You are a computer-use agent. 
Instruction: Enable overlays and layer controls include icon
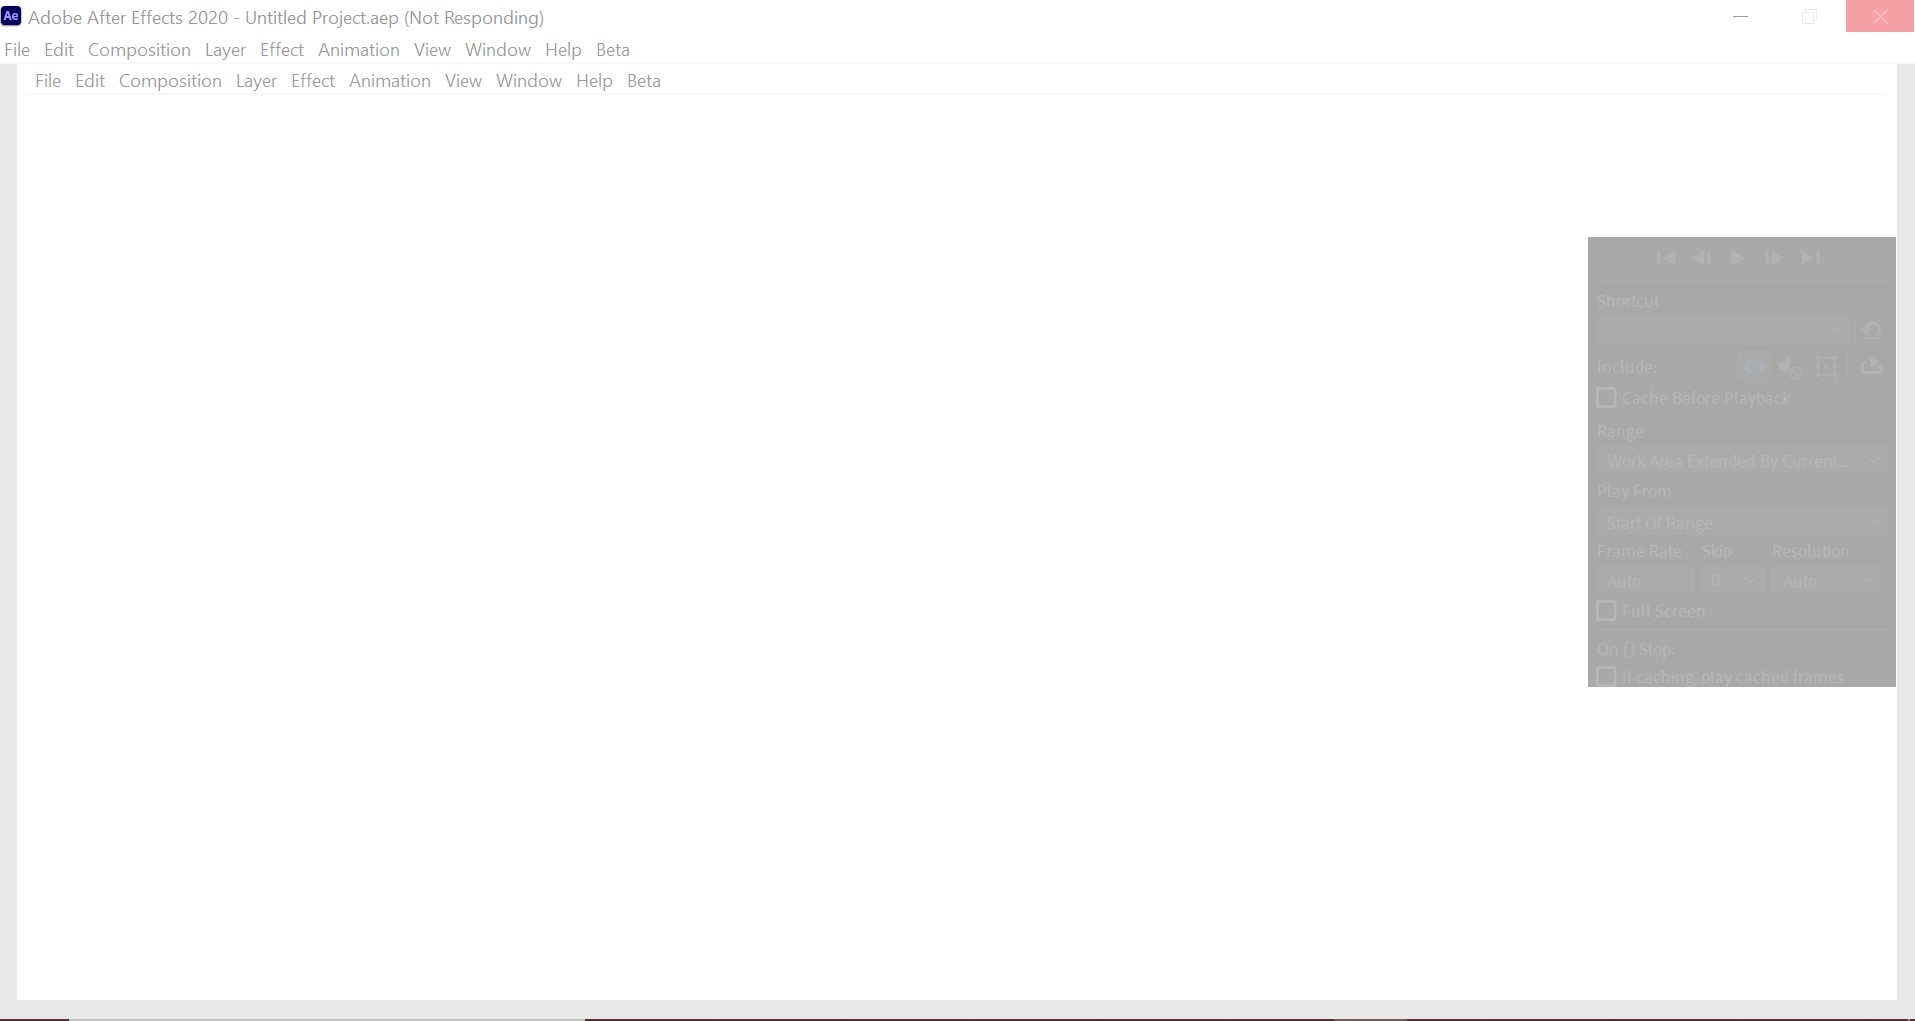point(1828,367)
